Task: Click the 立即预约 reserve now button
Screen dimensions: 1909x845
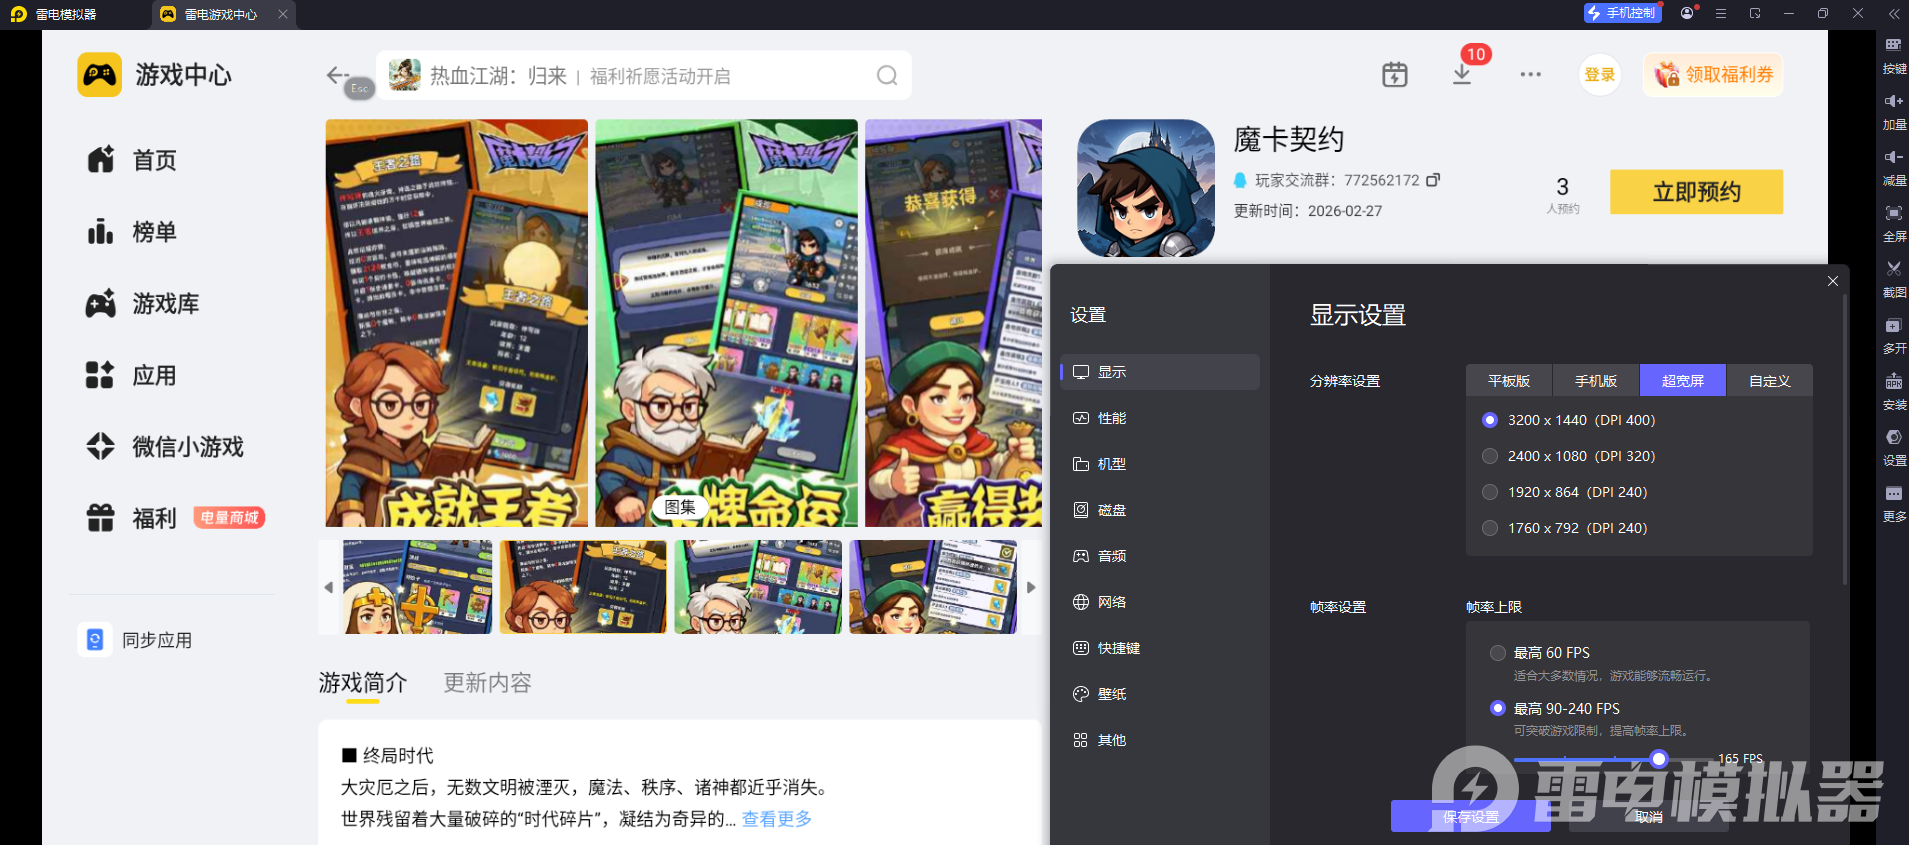Action: click(1696, 192)
